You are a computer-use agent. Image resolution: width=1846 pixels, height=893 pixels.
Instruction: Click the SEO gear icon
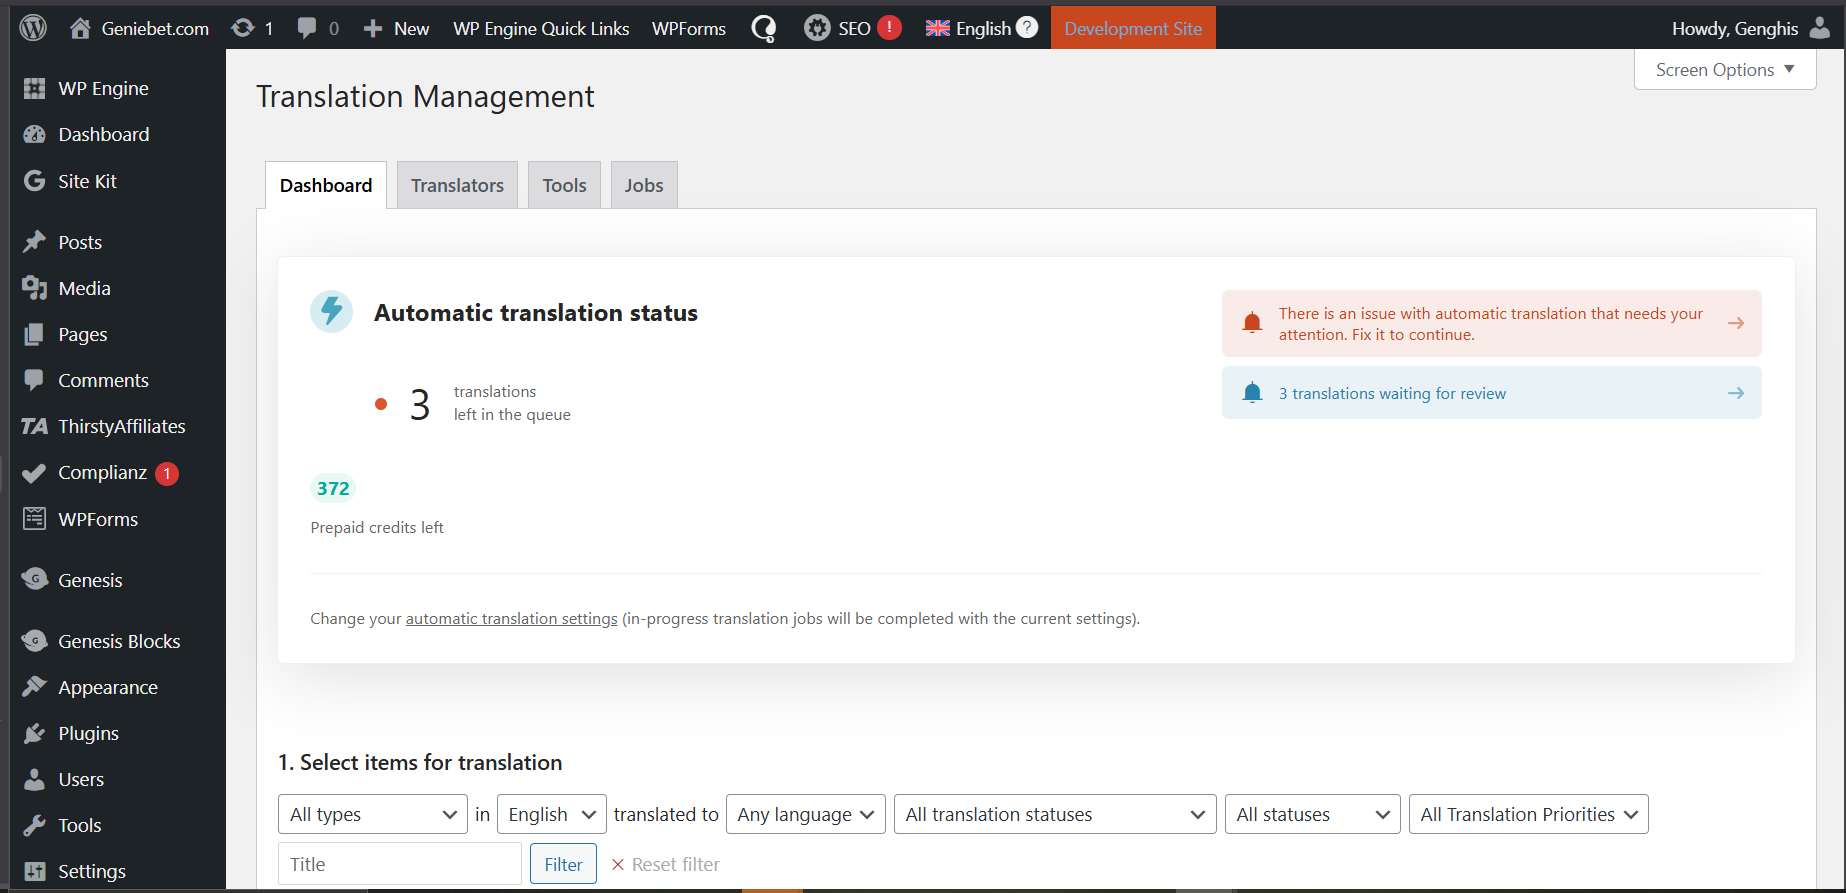tap(817, 28)
